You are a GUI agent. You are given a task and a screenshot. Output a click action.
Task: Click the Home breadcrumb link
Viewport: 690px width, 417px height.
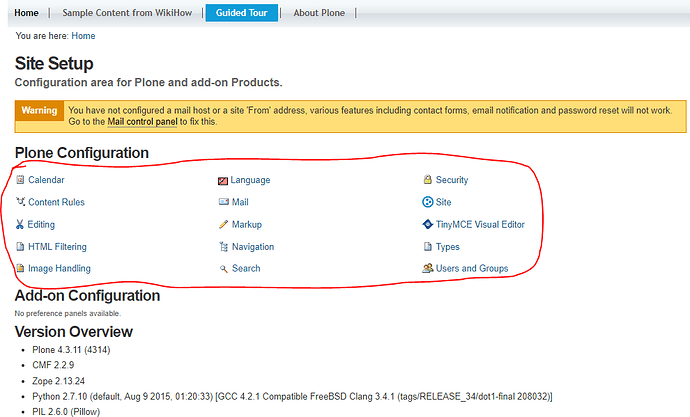tap(83, 36)
